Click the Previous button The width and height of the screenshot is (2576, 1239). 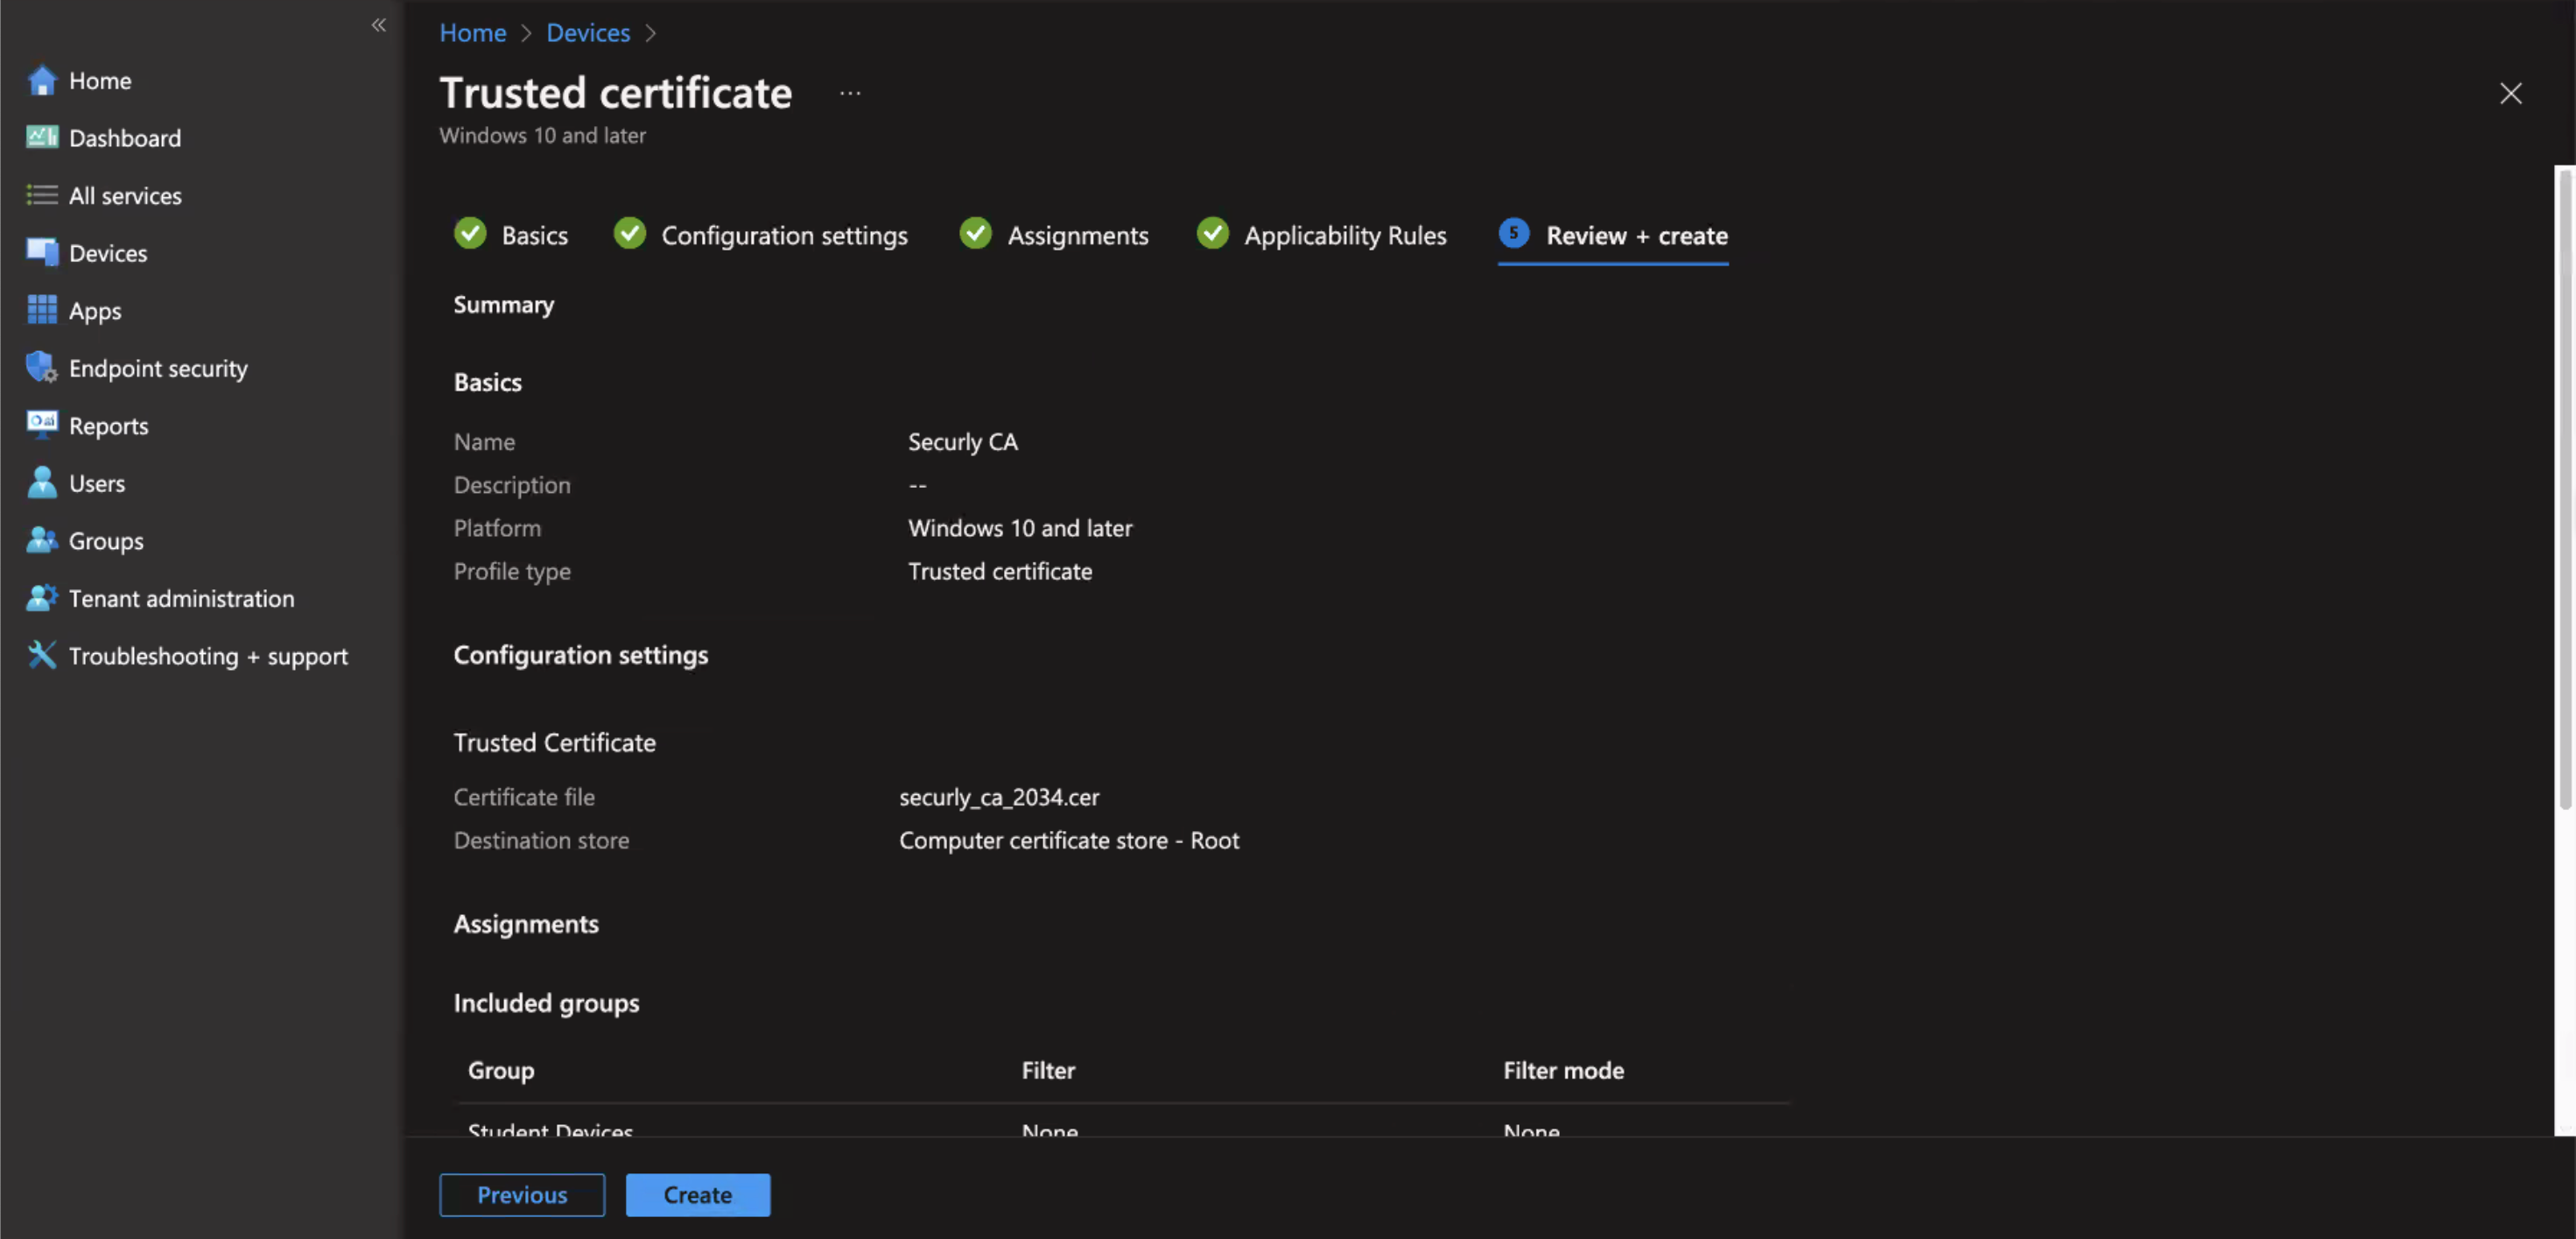click(x=521, y=1194)
